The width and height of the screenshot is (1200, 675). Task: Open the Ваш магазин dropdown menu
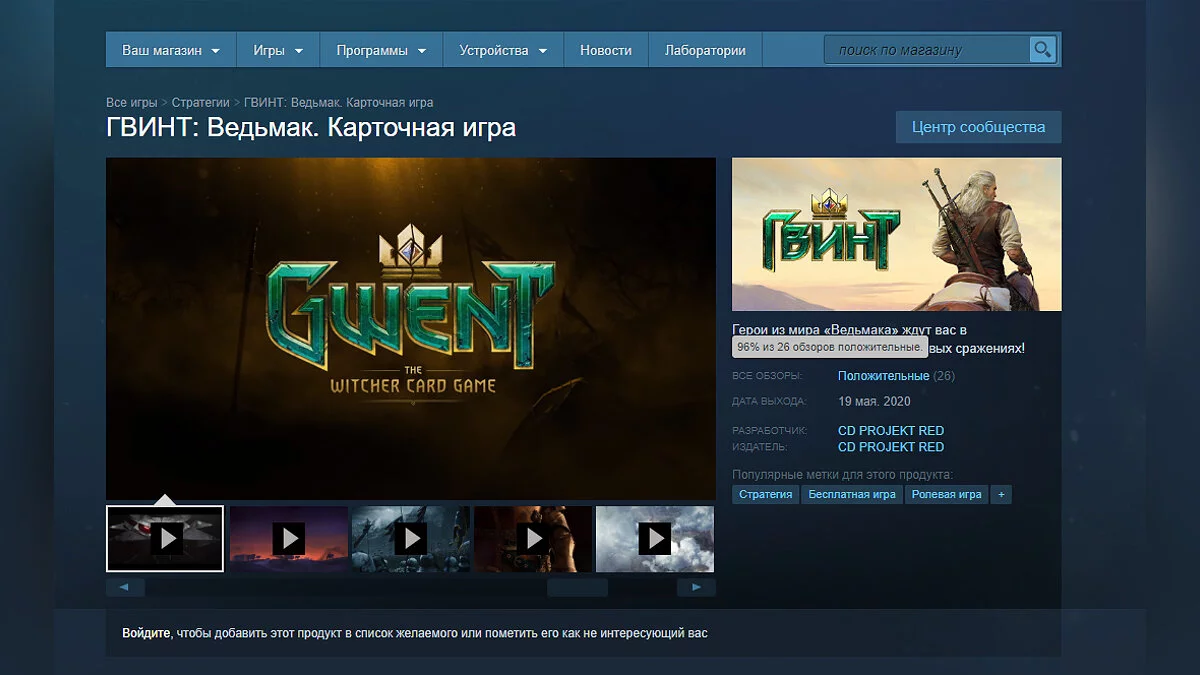(x=171, y=50)
